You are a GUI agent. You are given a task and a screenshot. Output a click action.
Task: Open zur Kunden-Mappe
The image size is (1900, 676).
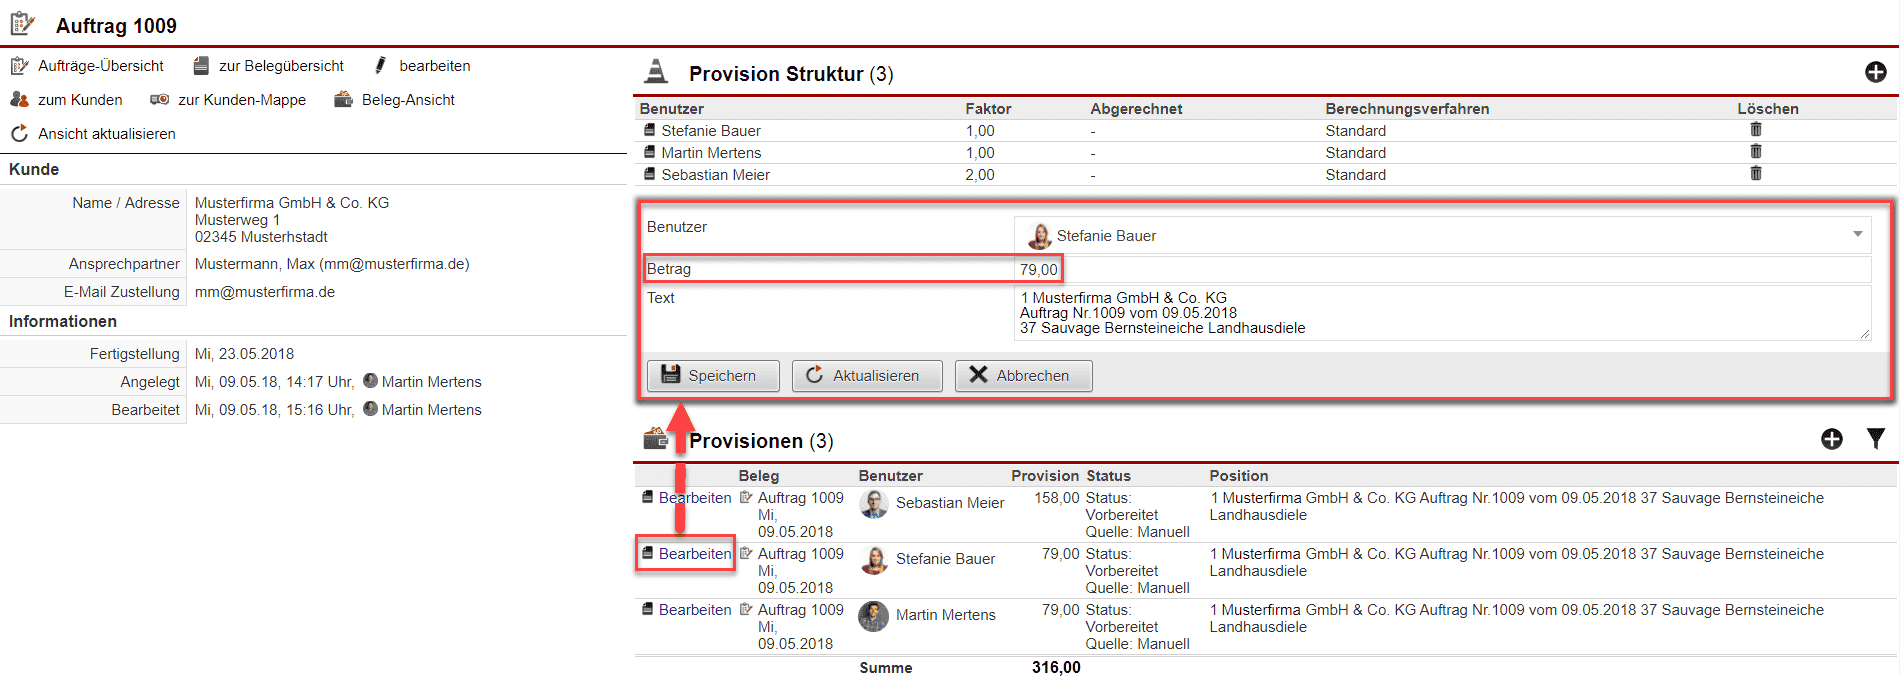(242, 100)
